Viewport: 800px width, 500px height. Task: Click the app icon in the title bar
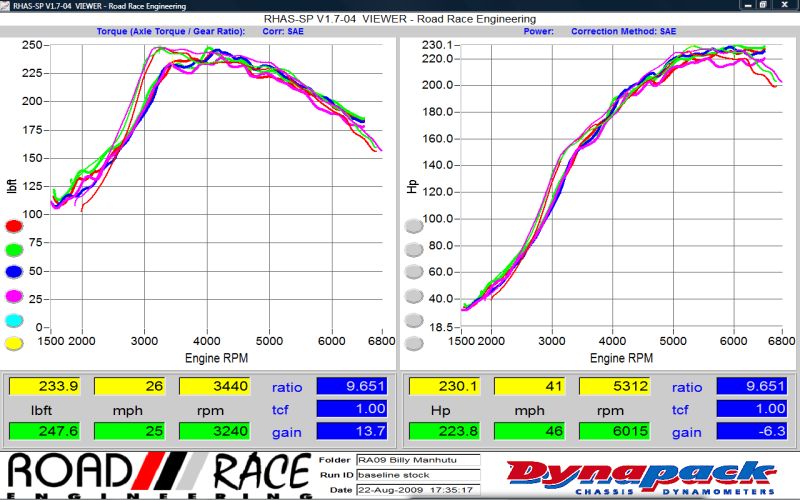pyautogui.click(x=8, y=6)
